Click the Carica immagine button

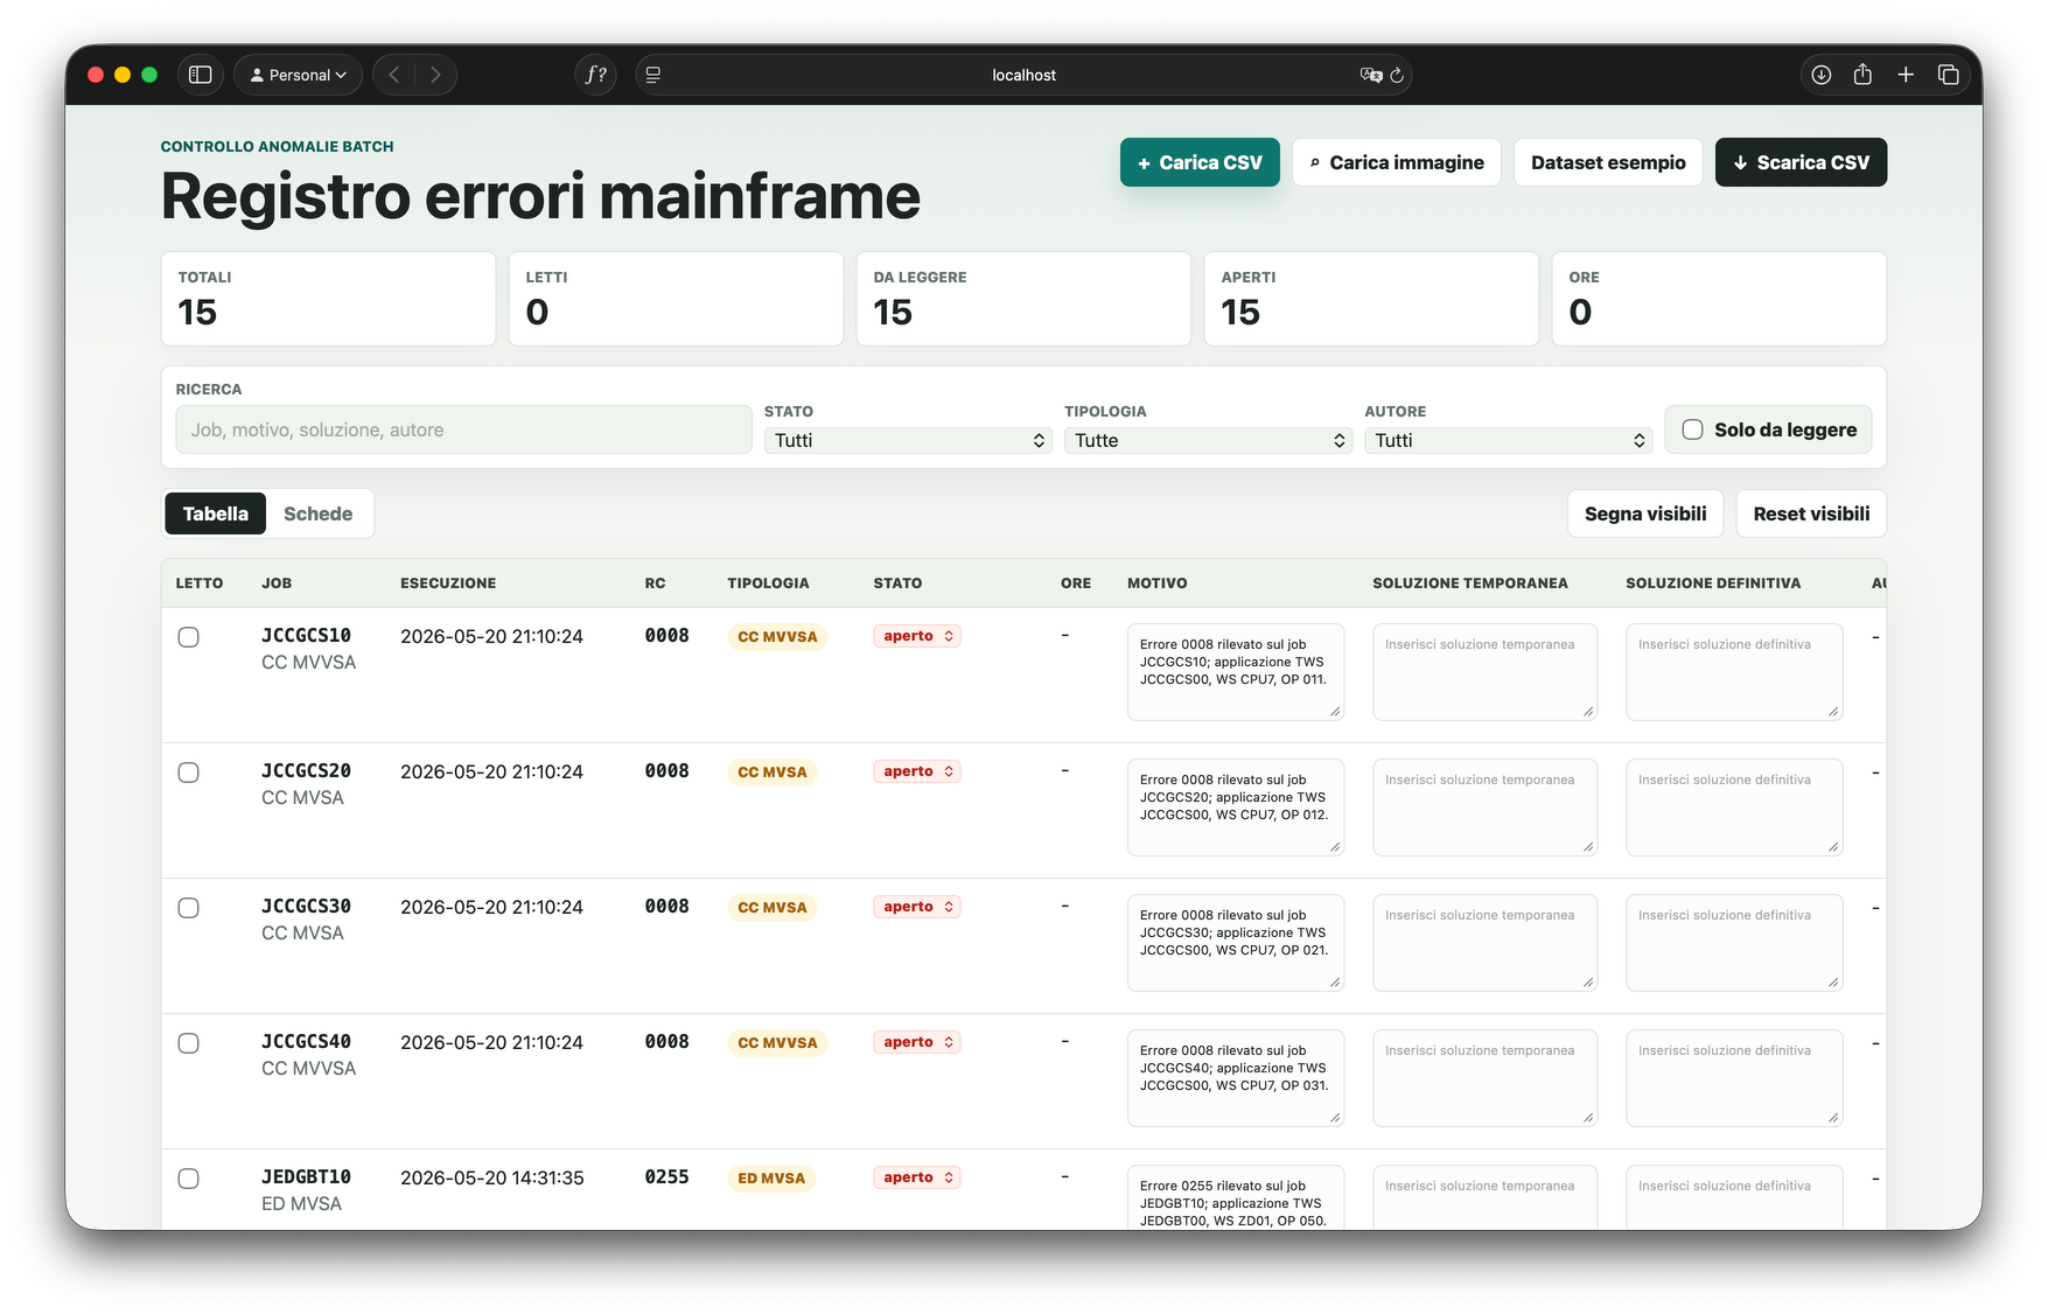(1396, 162)
